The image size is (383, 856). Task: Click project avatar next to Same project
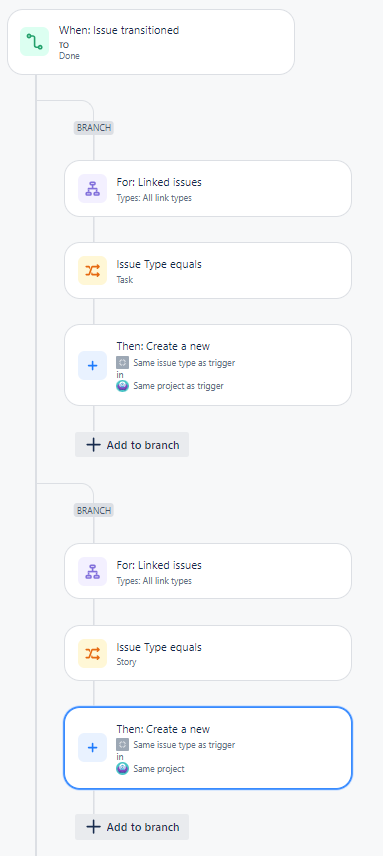pyautogui.click(x=123, y=769)
